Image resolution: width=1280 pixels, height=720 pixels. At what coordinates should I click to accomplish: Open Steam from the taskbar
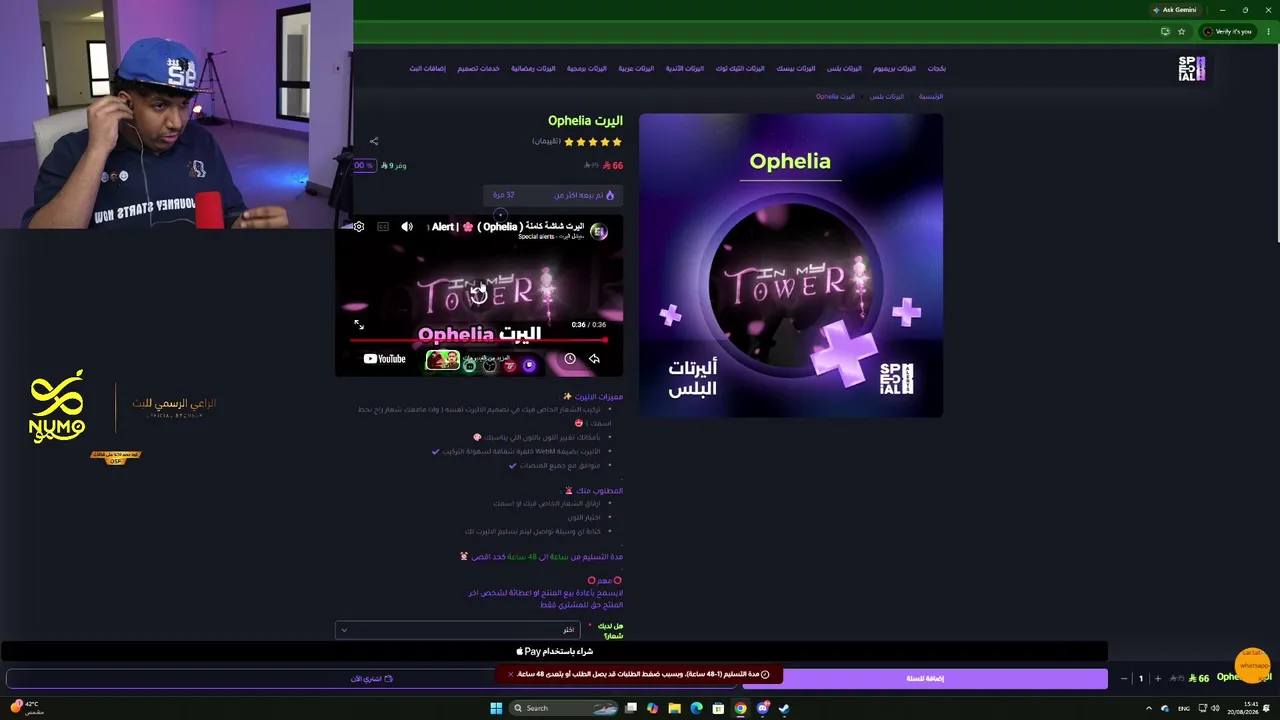[x=784, y=708]
